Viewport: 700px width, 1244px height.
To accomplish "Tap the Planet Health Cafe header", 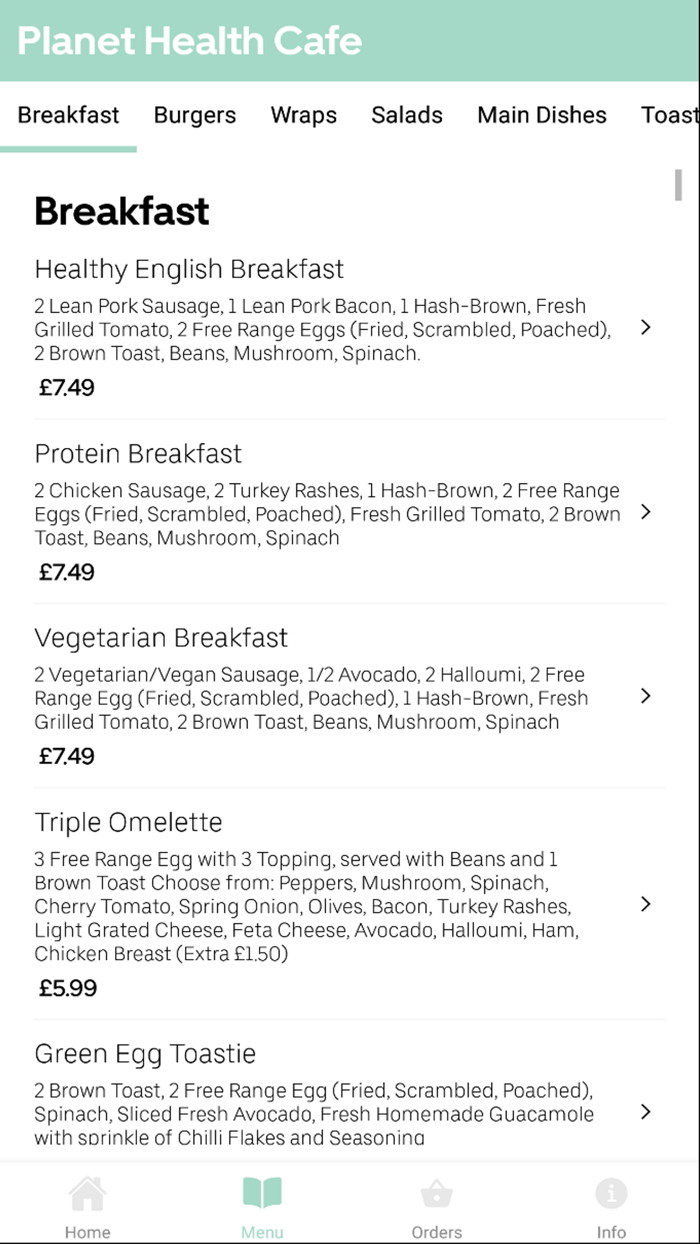I will click(x=188, y=41).
